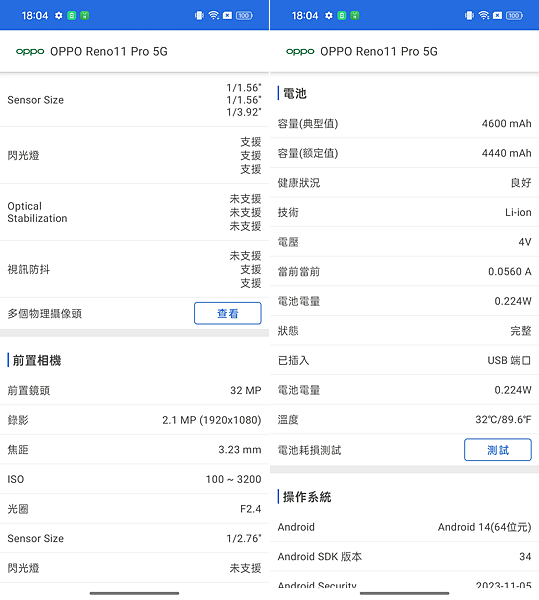Tap first green app notification icon, left status bar
The image size is (539, 600).
pyautogui.click(x=72, y=16)
